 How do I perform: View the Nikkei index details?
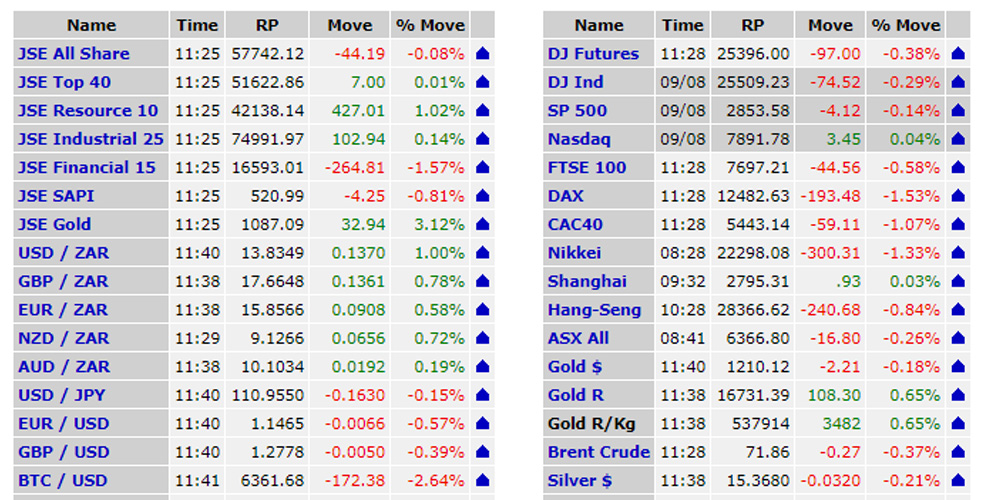coord(574,253)
